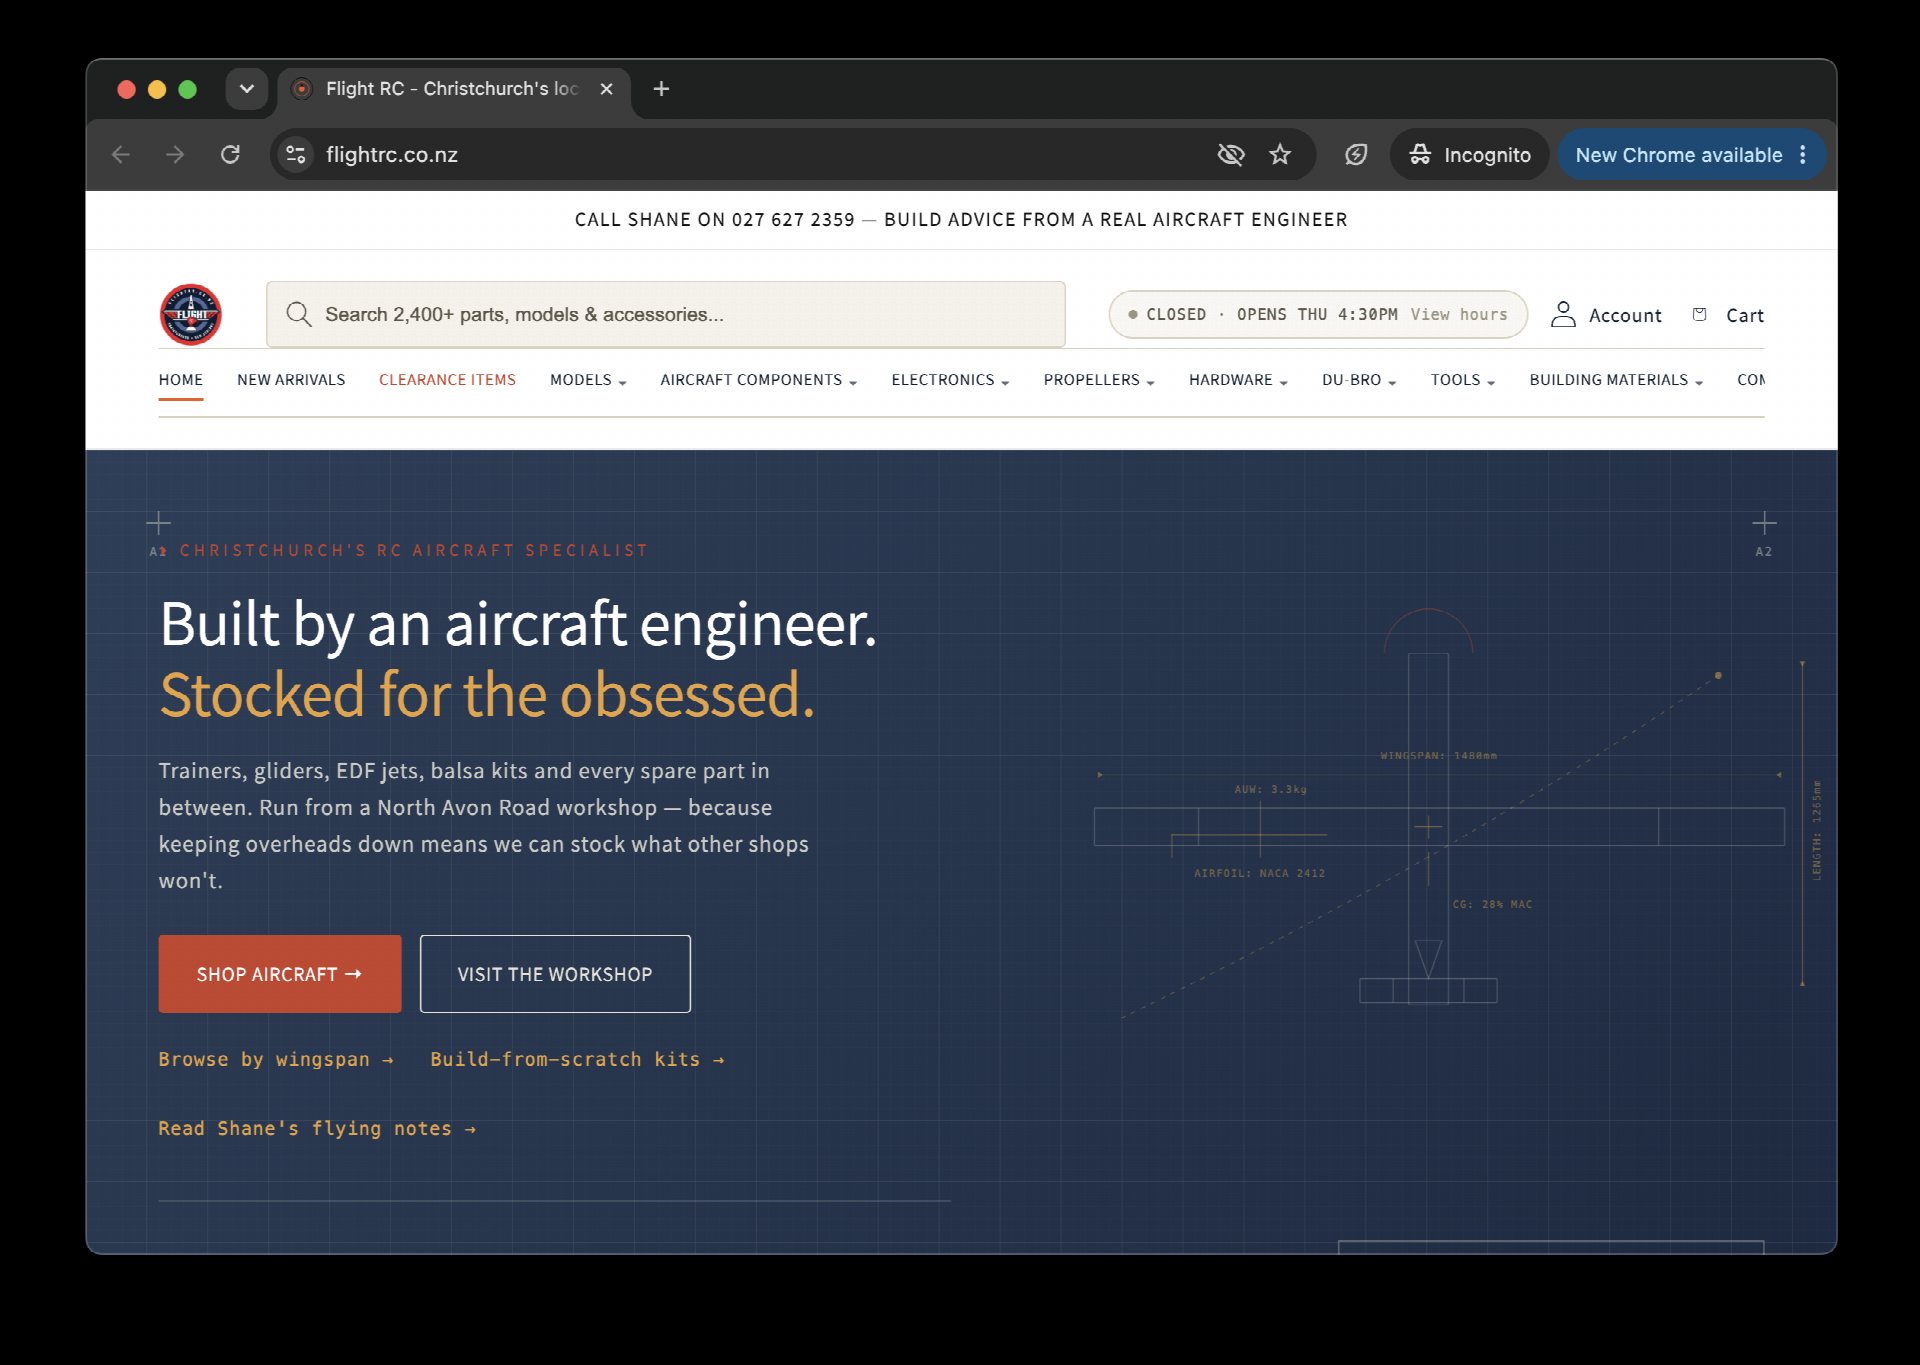Image resolution: width=1920 pixels, height=1365 pixels.
Task: Click 'Christchurch's RC Aircraft Specialist' tagline
Action: (414, 550)
